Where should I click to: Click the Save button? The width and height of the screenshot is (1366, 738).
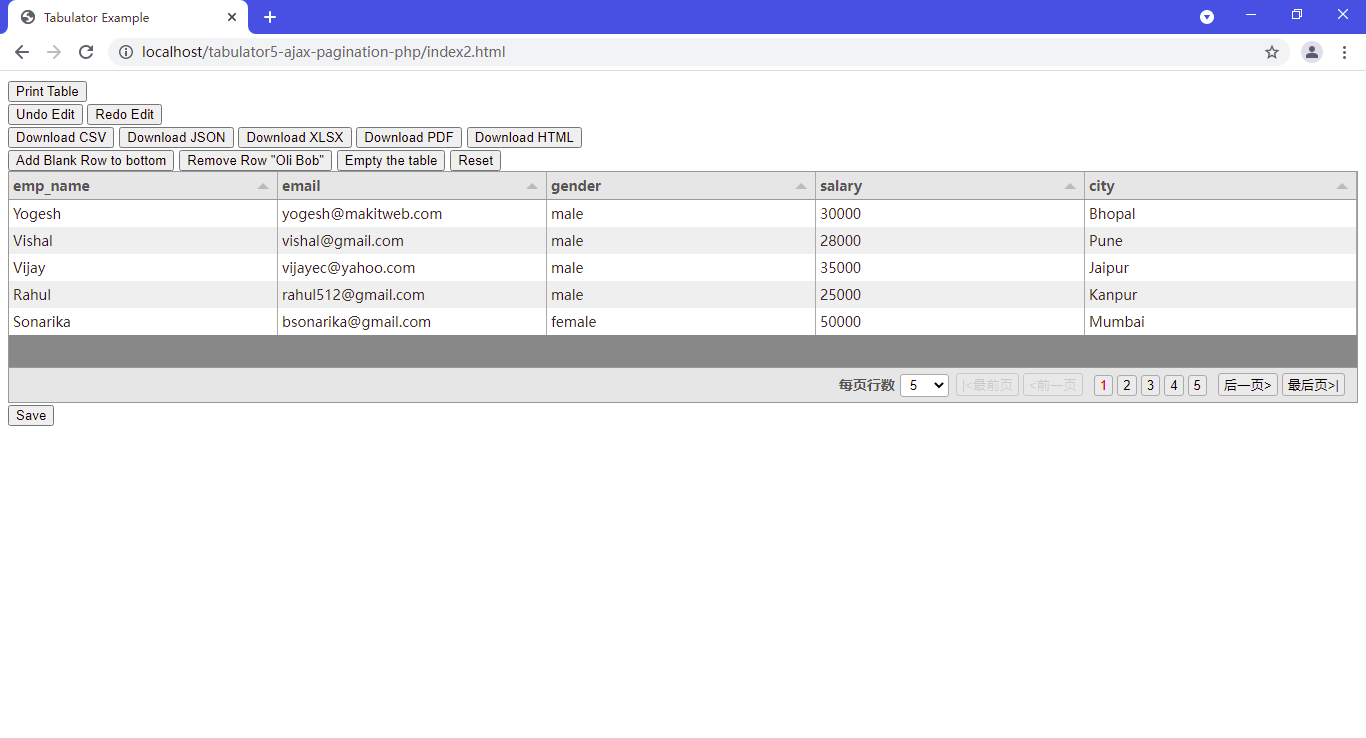pyautogui.click(x=31, y=415)
